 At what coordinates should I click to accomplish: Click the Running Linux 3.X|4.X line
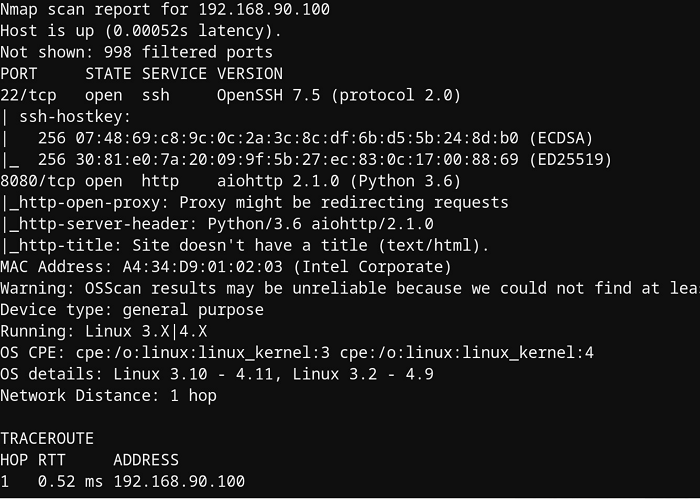[x=104, y=331]
